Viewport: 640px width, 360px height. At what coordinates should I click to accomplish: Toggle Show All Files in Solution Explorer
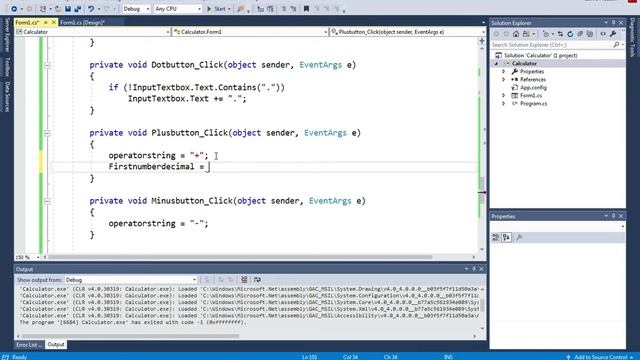[x=590, y=34]
